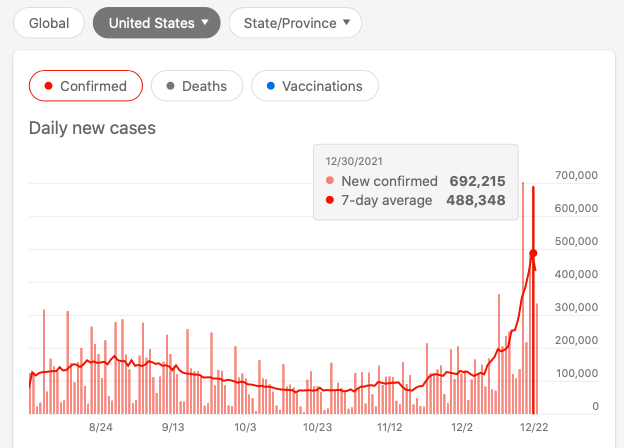This screenshot has height=448, width=624.
Task: Click the United States dropdown arrow
Action: (205, 22)
